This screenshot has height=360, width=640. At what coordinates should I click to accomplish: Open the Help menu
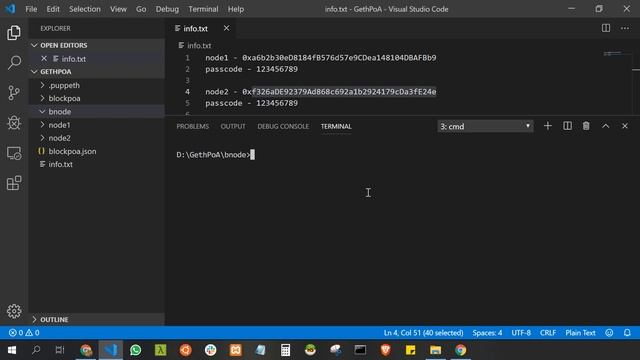[x=236, y=9]
